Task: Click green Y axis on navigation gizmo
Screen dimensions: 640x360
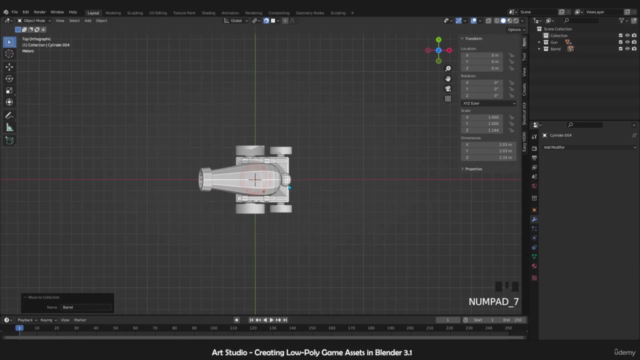Action: click(x=438, y=40)
